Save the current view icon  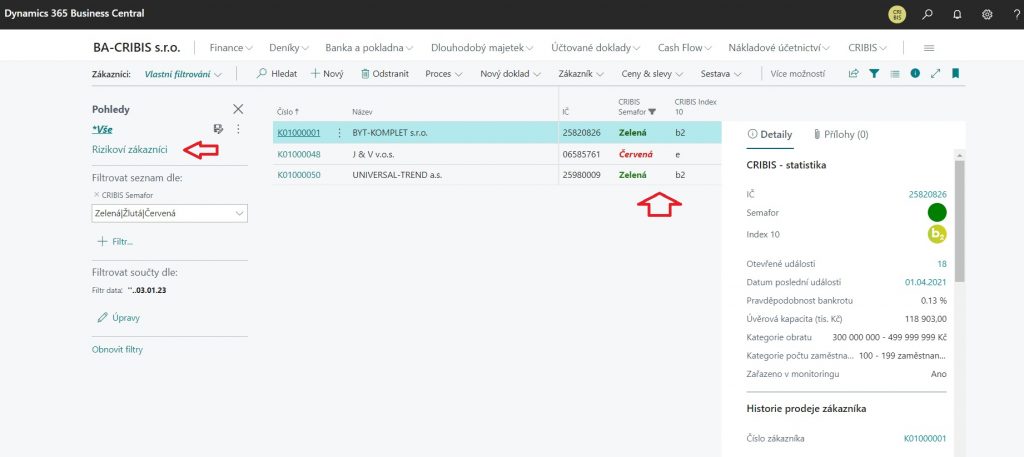(218, 129)
